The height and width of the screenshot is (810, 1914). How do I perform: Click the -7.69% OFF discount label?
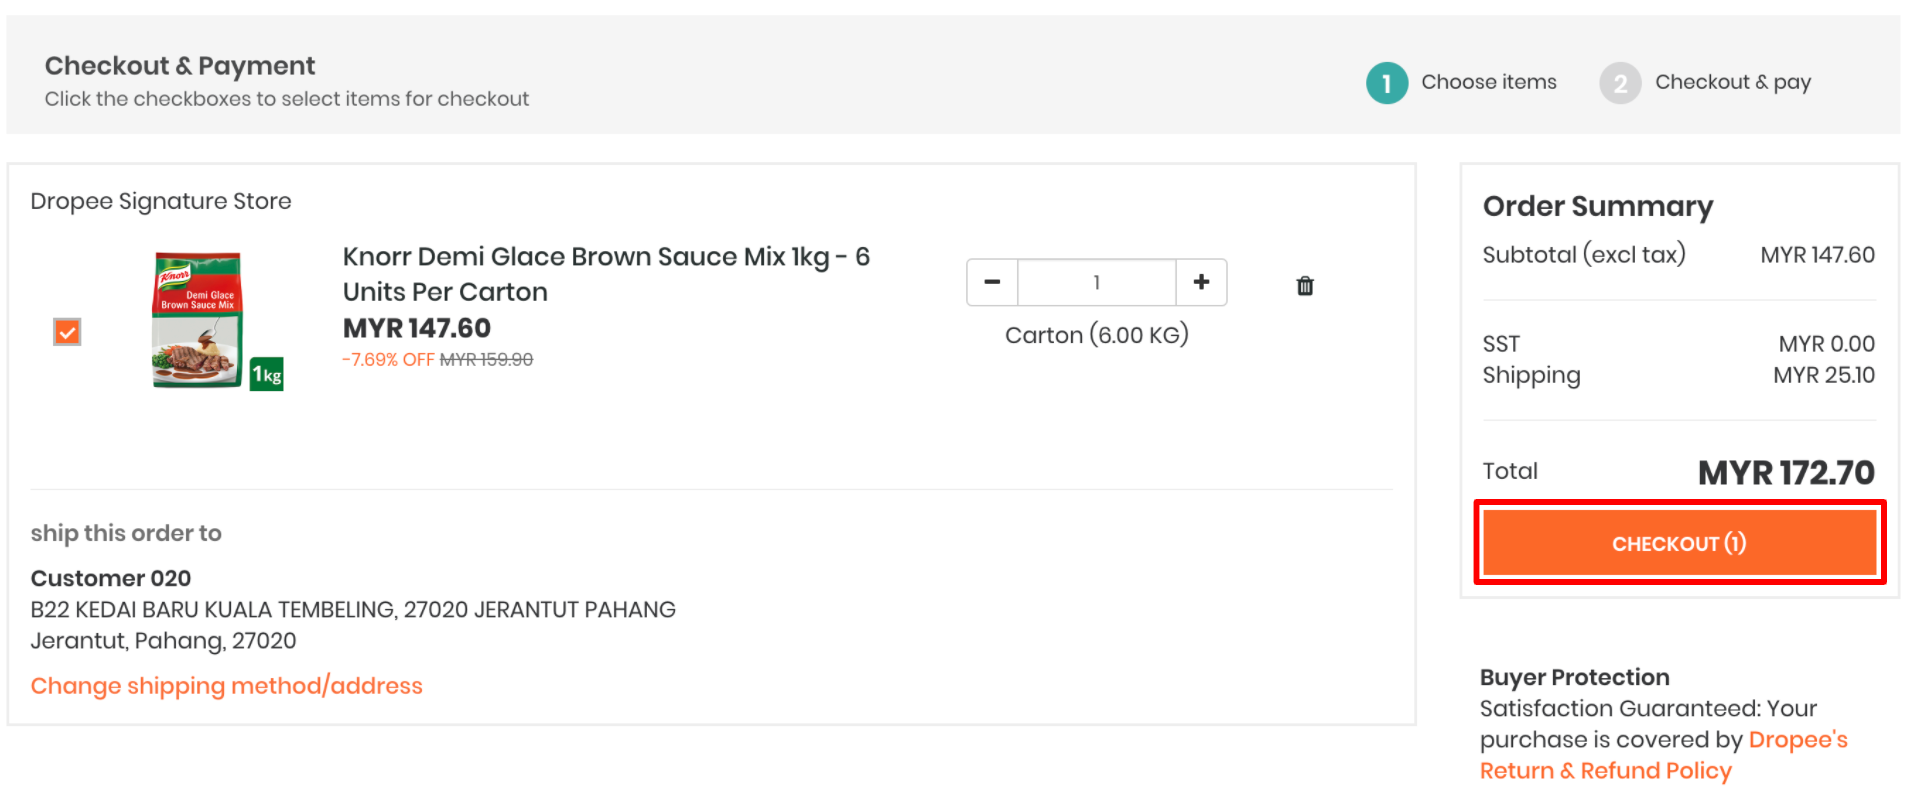tap(387, 360)
